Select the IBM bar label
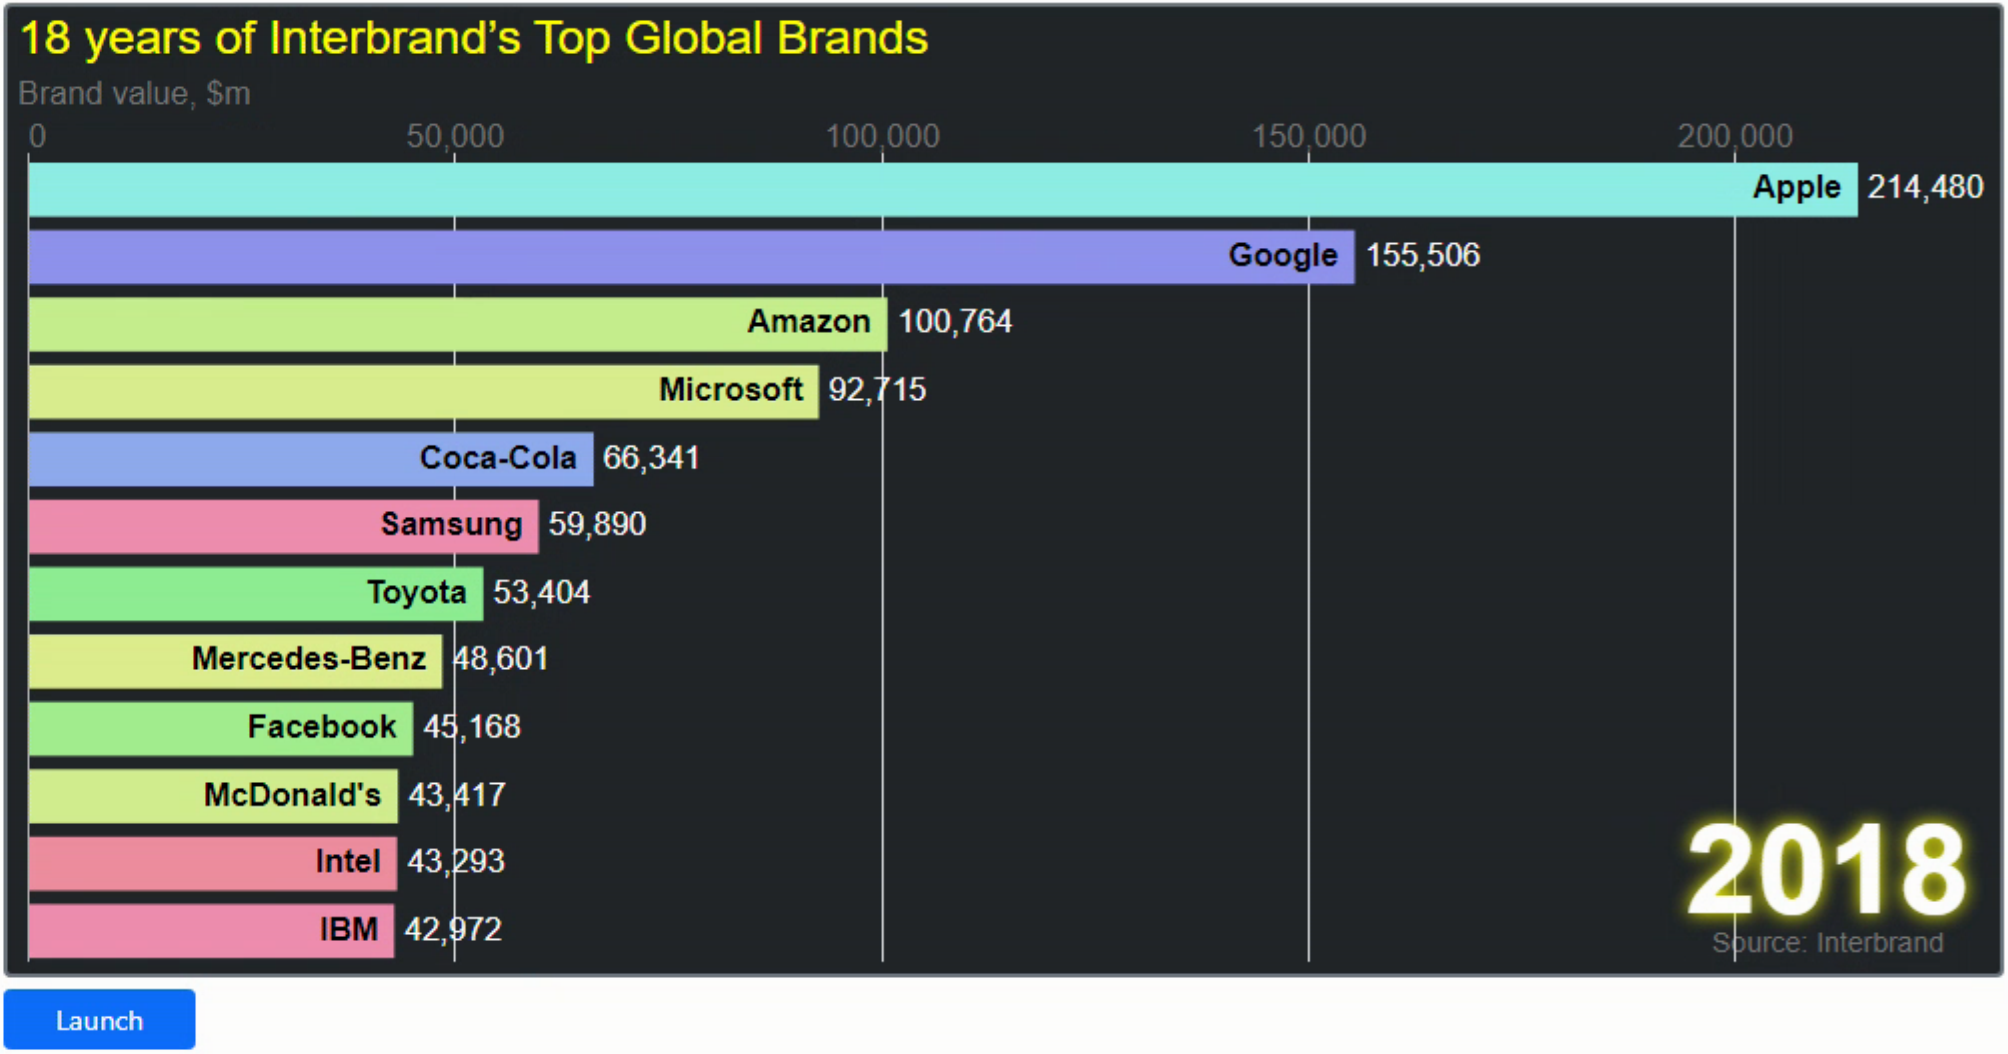 (349, 929)
